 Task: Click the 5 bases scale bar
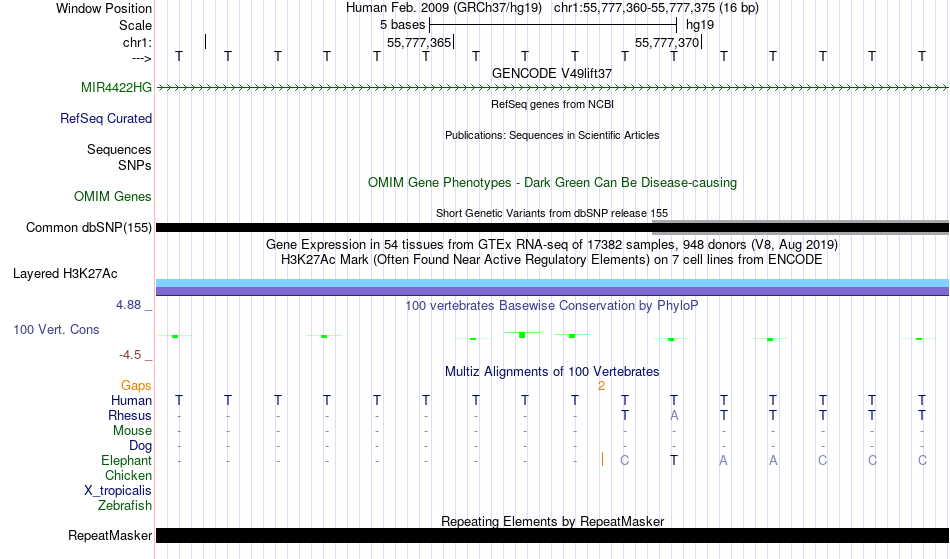click(x=553, y=25)
